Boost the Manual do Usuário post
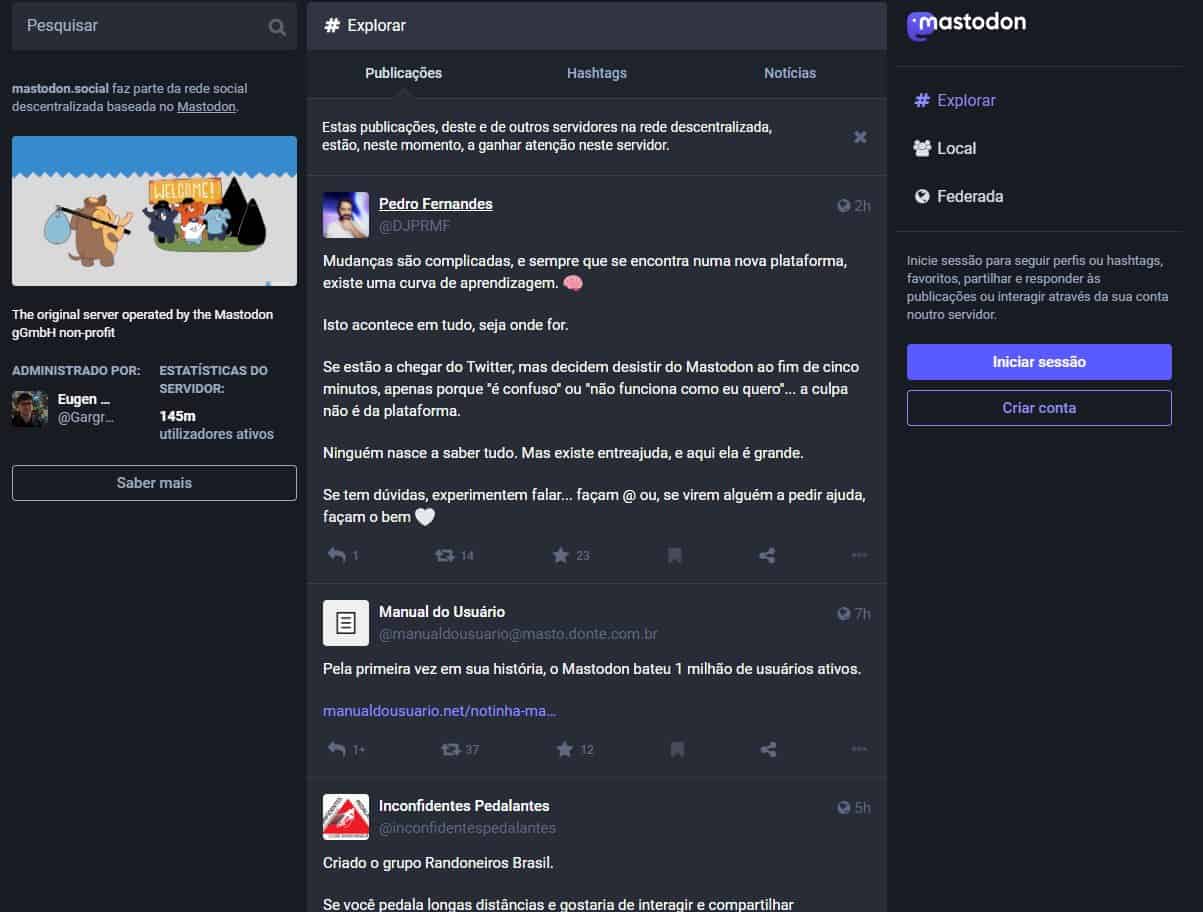The image size is (1203, 912). (451, 749)
